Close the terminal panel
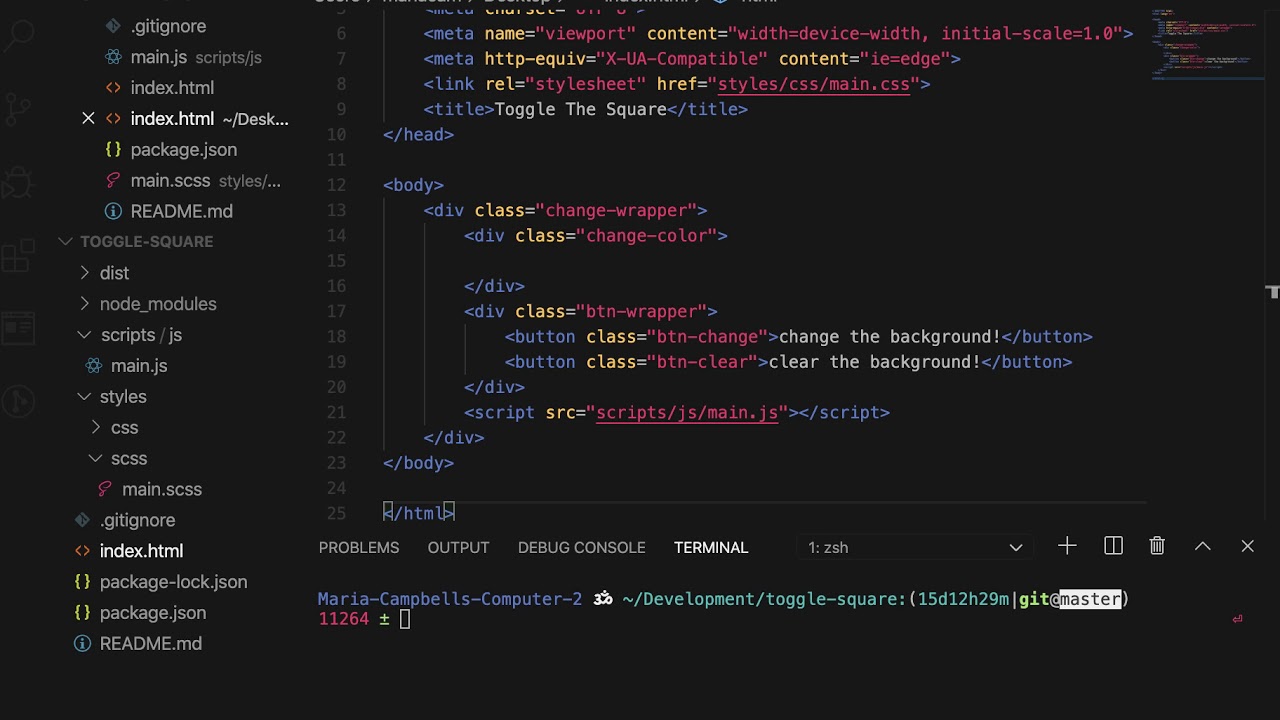The image size is (1280, 720). click(x=1247, y=546)
